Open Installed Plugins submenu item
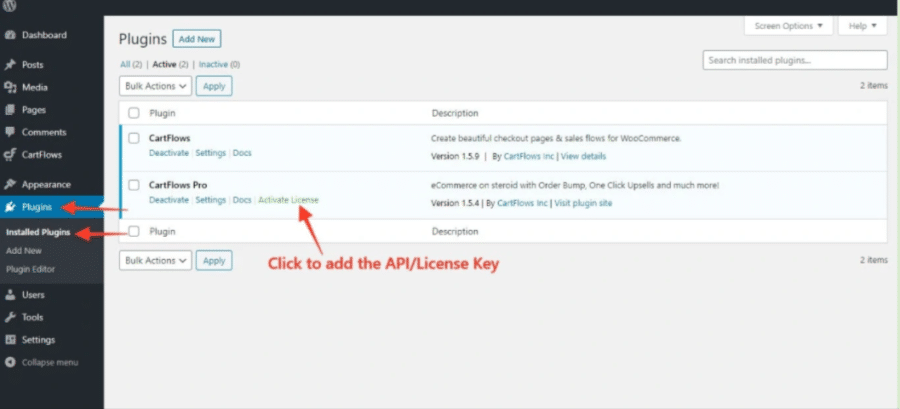The height and width of the screenshot is (409, 900). point(38,232)
